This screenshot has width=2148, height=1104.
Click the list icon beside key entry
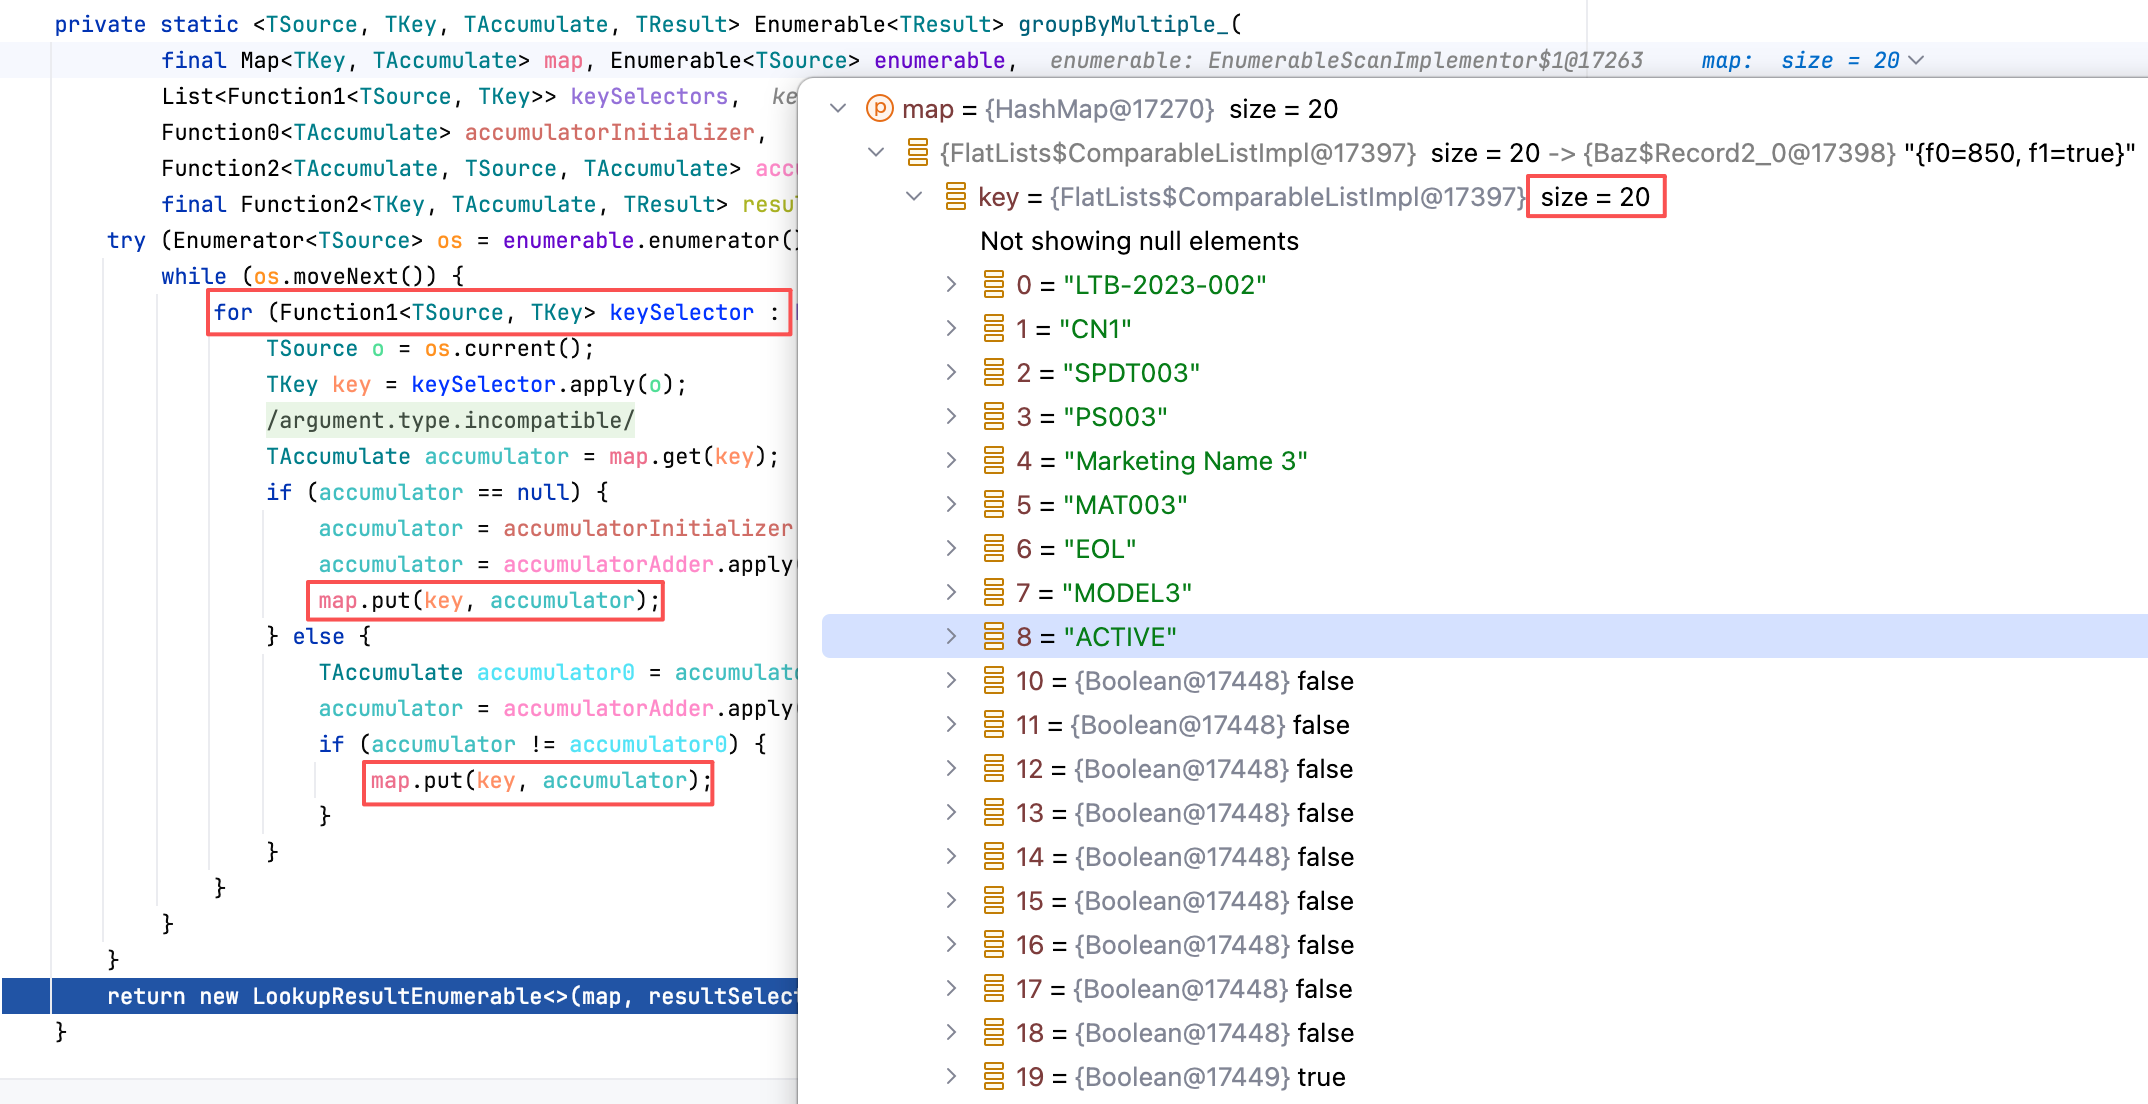pos(955,196)
